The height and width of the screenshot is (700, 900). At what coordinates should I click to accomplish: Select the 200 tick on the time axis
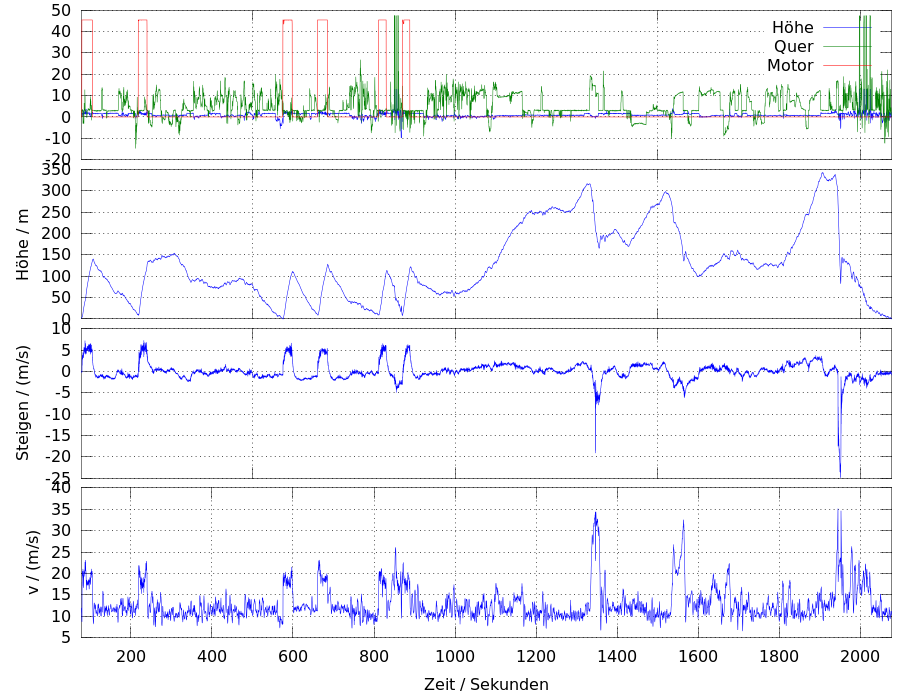[131, 656]
